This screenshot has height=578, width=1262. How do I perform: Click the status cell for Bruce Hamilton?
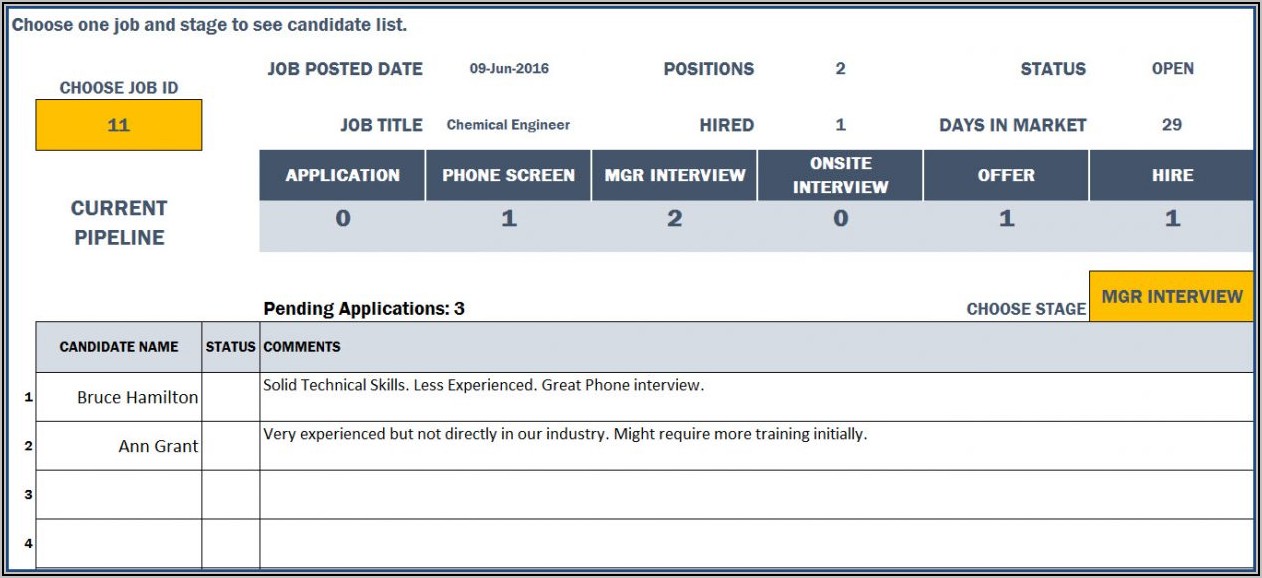230,397
